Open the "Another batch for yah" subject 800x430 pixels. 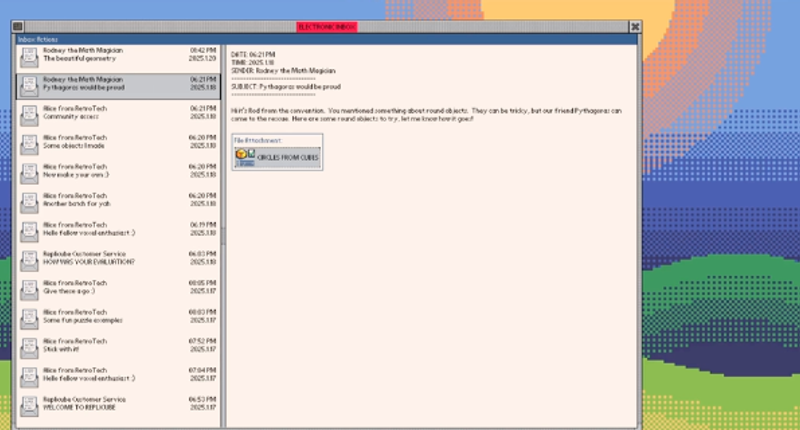[77, 204]
